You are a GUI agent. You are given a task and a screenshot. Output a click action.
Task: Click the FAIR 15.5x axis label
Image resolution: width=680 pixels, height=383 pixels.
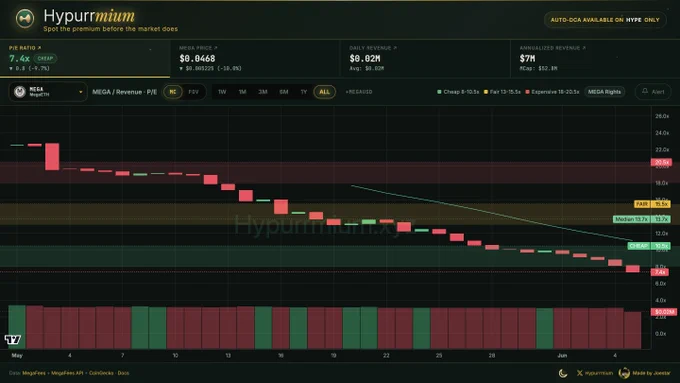coord(652,204)
